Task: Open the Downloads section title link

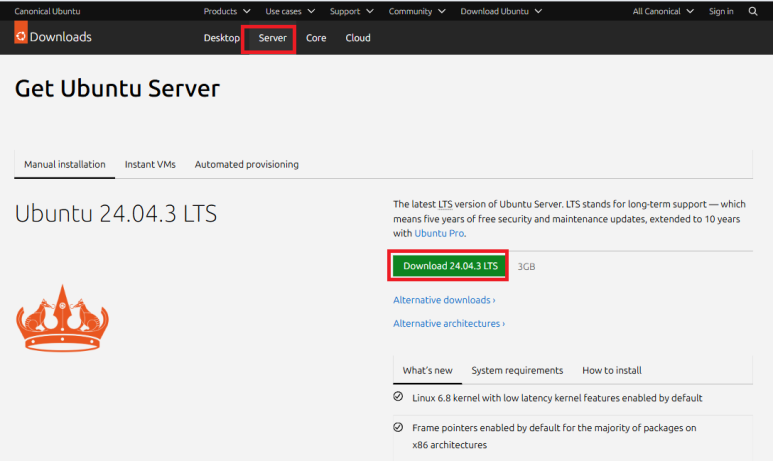Action: click(61, 37)
